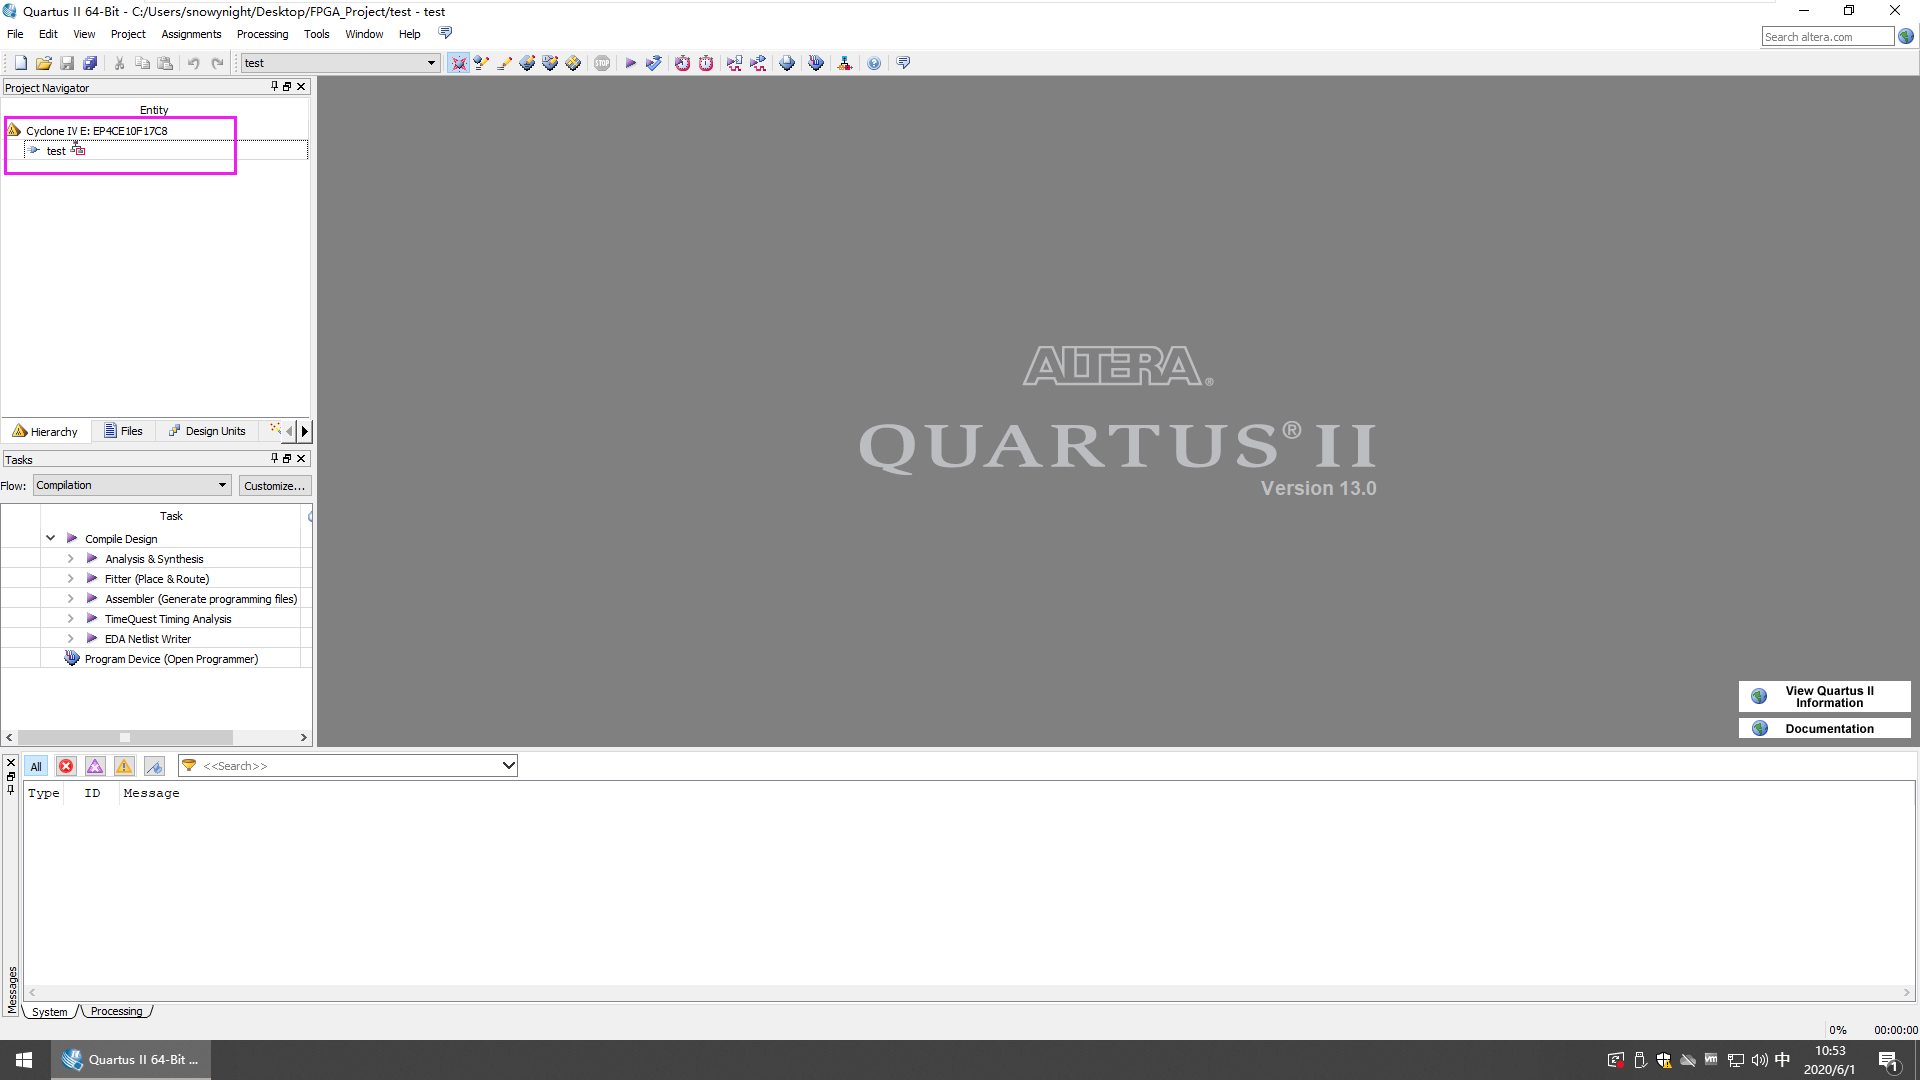Click the test entity in Project Navigator

[55, 149]
